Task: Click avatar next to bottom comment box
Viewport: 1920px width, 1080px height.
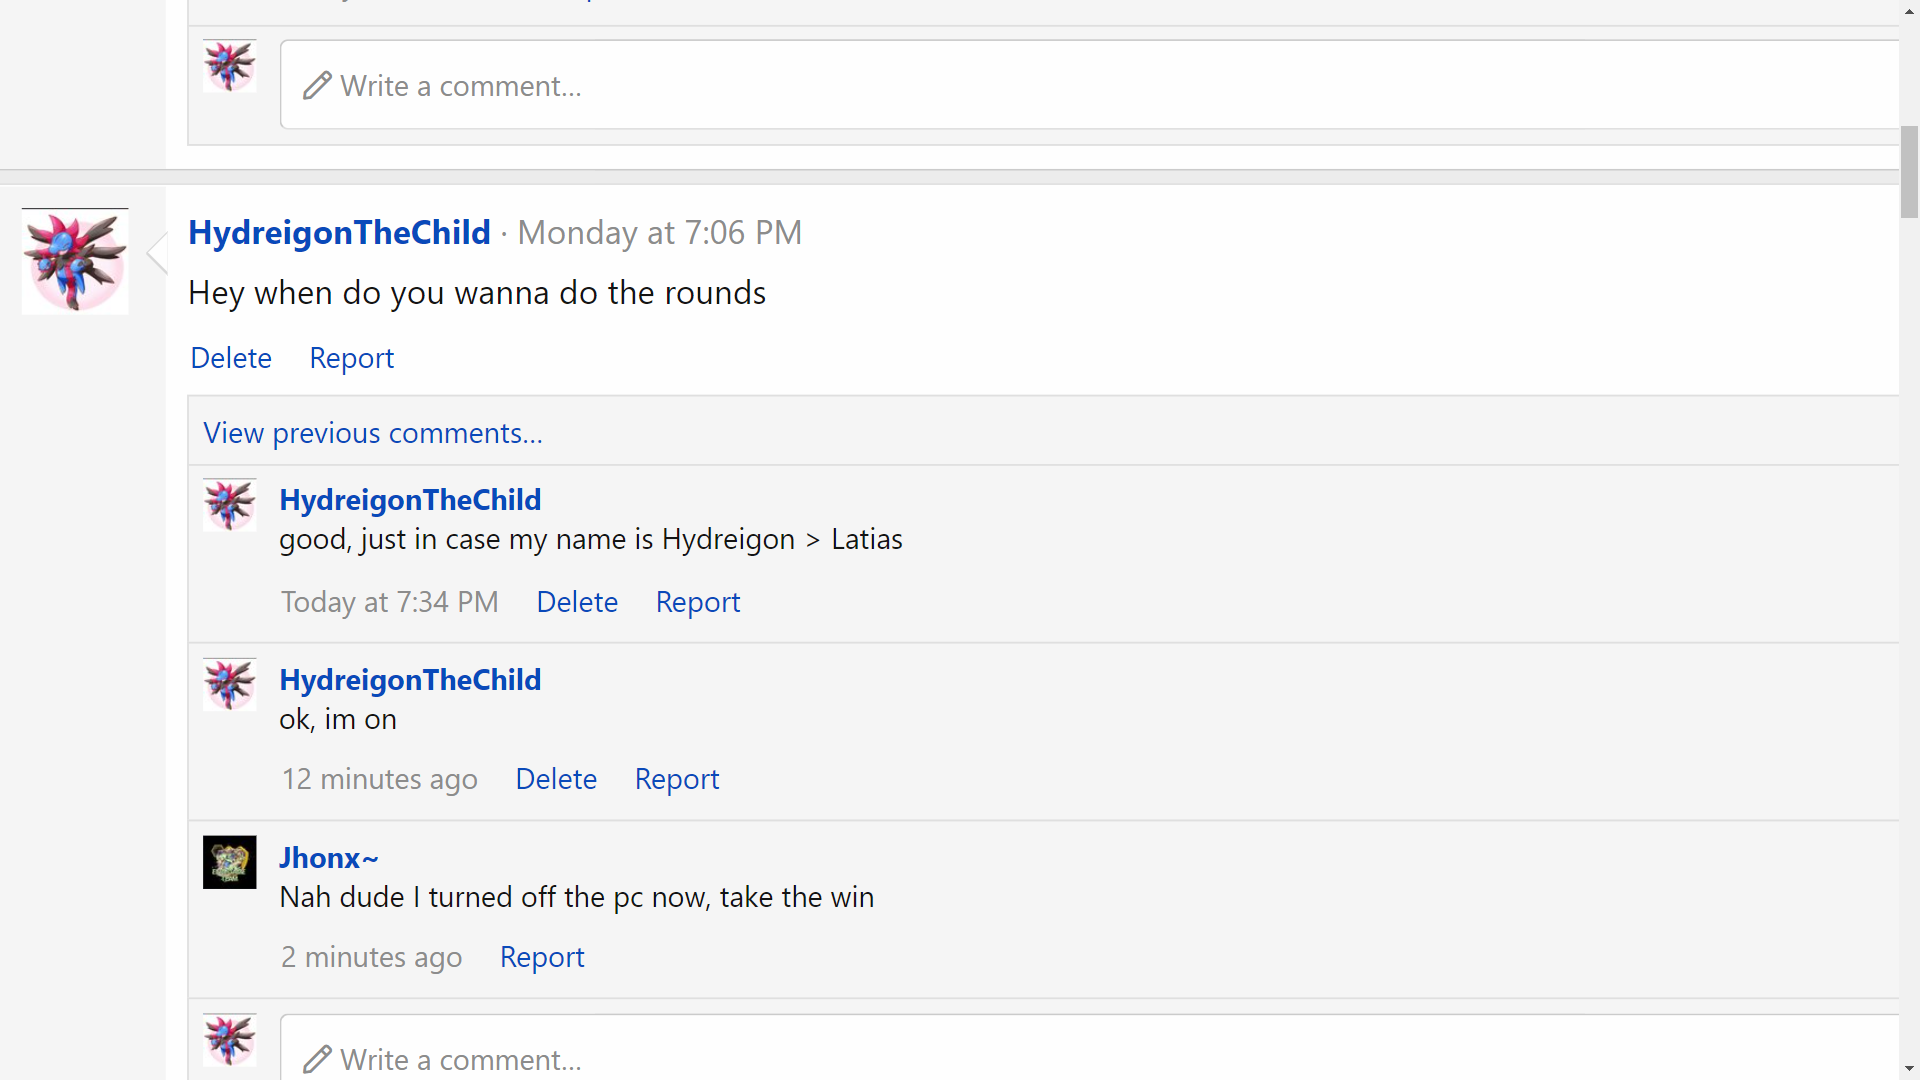Action: coord(230,1040)
